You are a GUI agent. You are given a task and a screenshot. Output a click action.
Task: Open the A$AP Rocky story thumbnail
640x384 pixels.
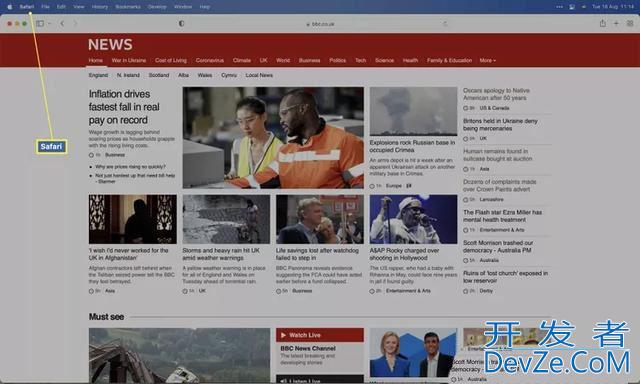click(x=413, y=219)
